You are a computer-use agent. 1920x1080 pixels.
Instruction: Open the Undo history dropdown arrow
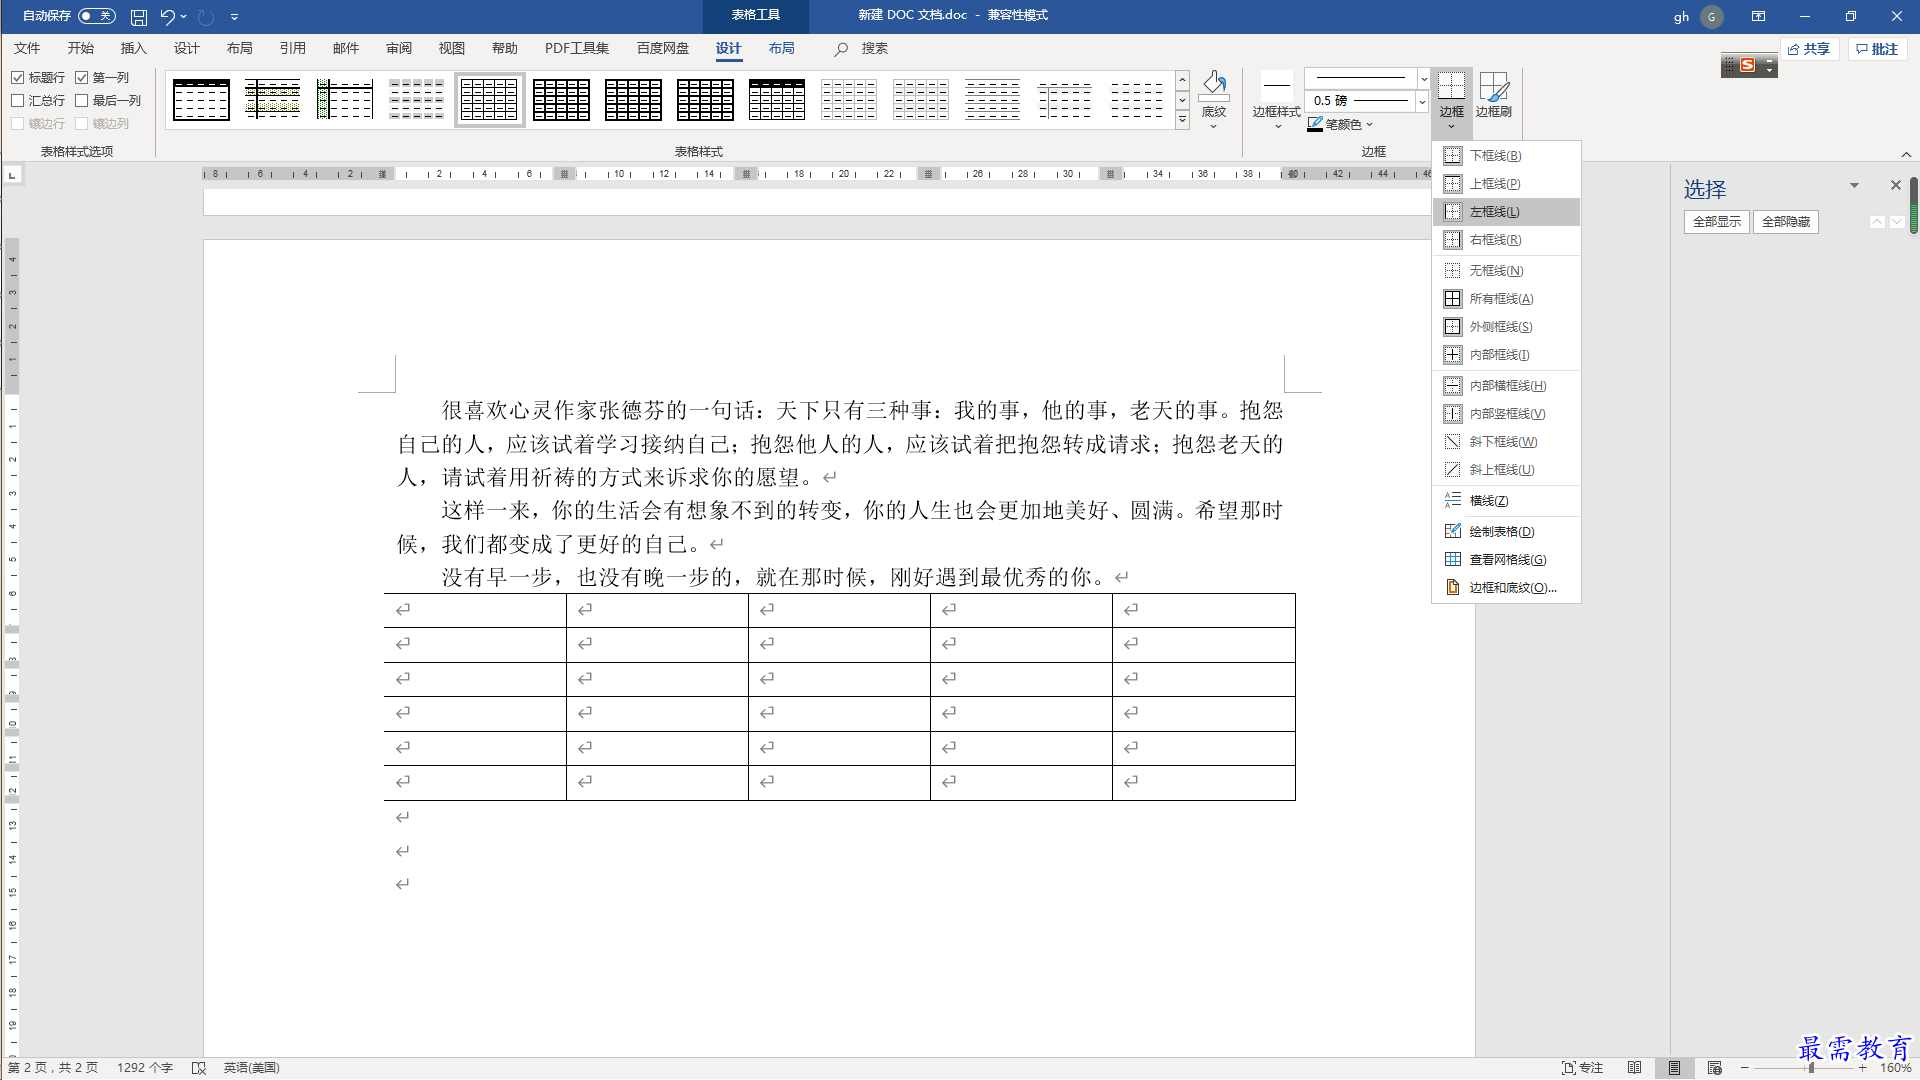184,17
